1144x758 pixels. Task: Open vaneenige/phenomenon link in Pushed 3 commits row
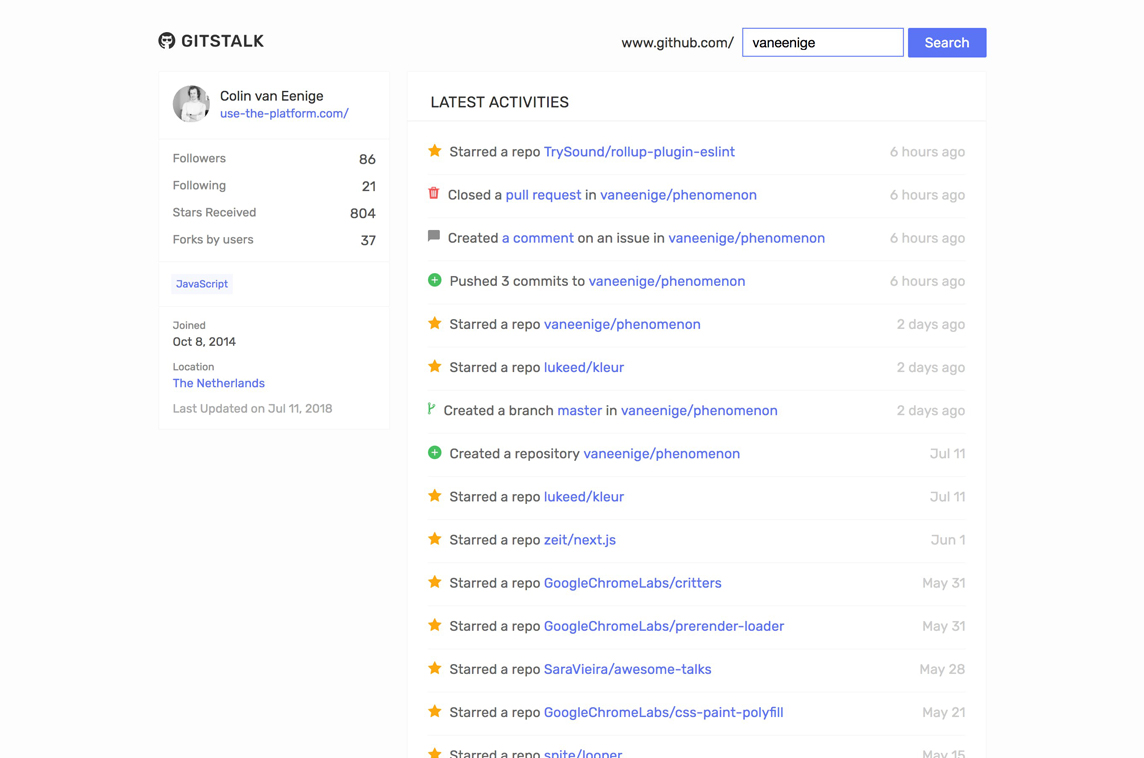(667, 282)
